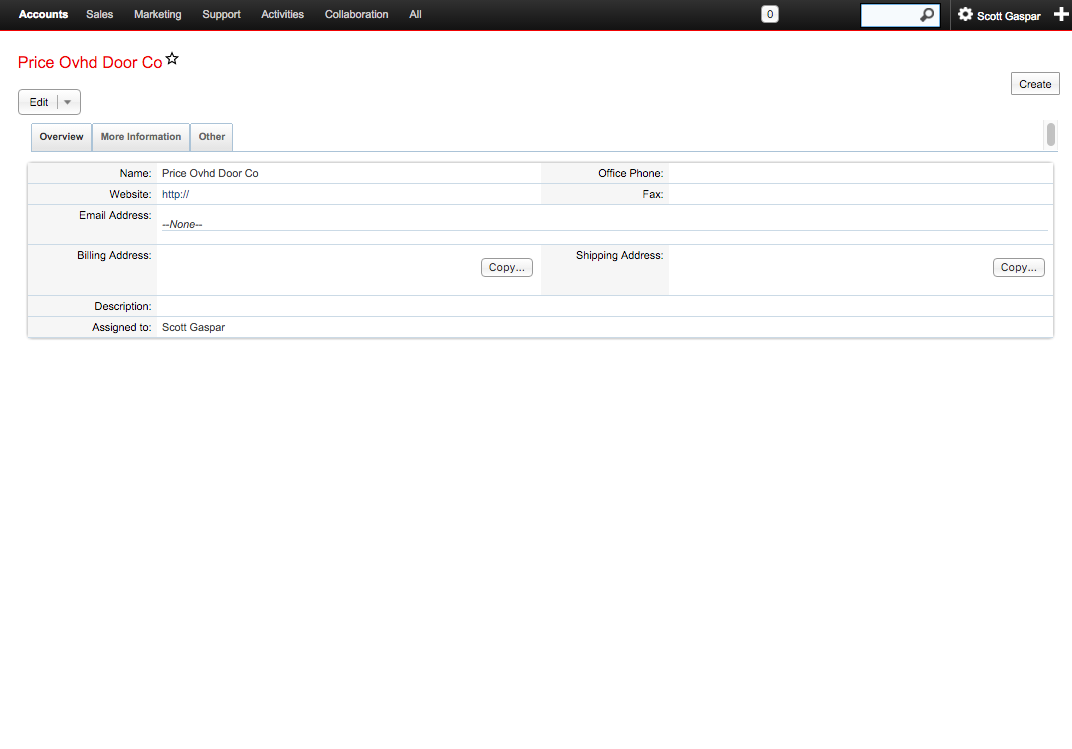Click the Description field label

123,306
